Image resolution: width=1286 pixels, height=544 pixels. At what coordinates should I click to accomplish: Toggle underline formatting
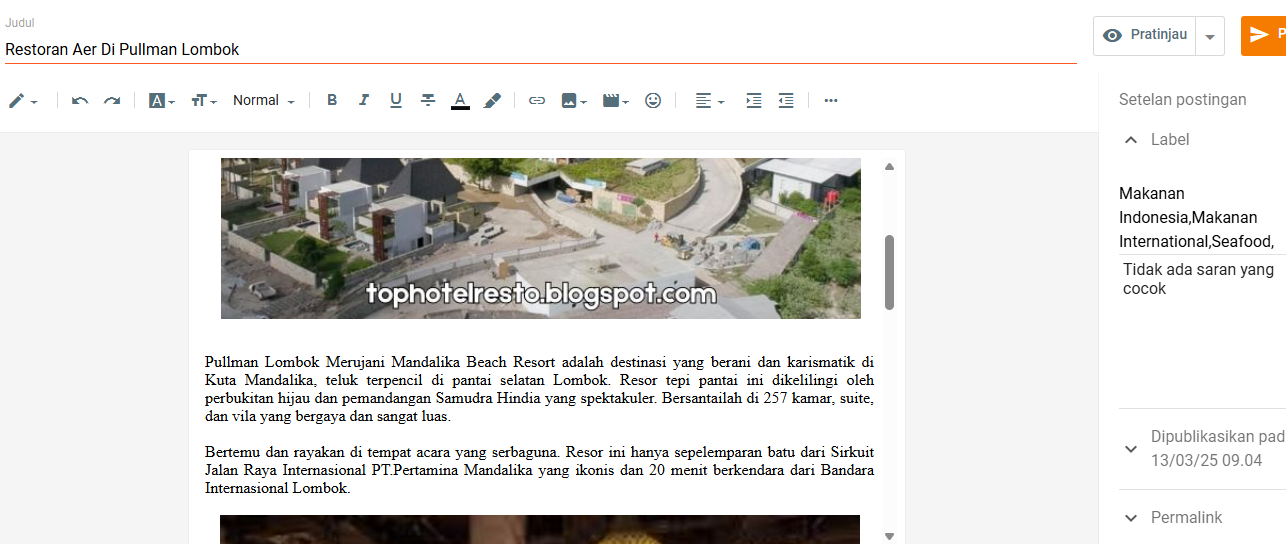pyautogui.click(x=396, y=101)
